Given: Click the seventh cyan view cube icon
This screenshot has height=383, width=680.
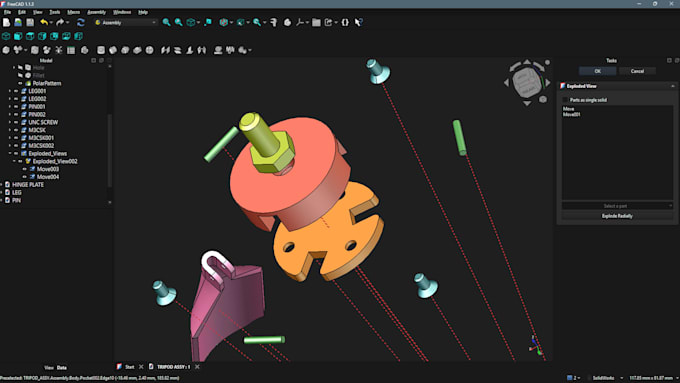Looking at the screenshot, I should click(x=78, y=36).
